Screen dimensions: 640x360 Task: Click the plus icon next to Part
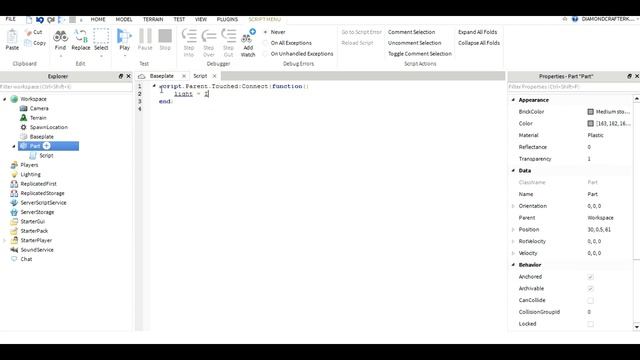click(47, 146)
